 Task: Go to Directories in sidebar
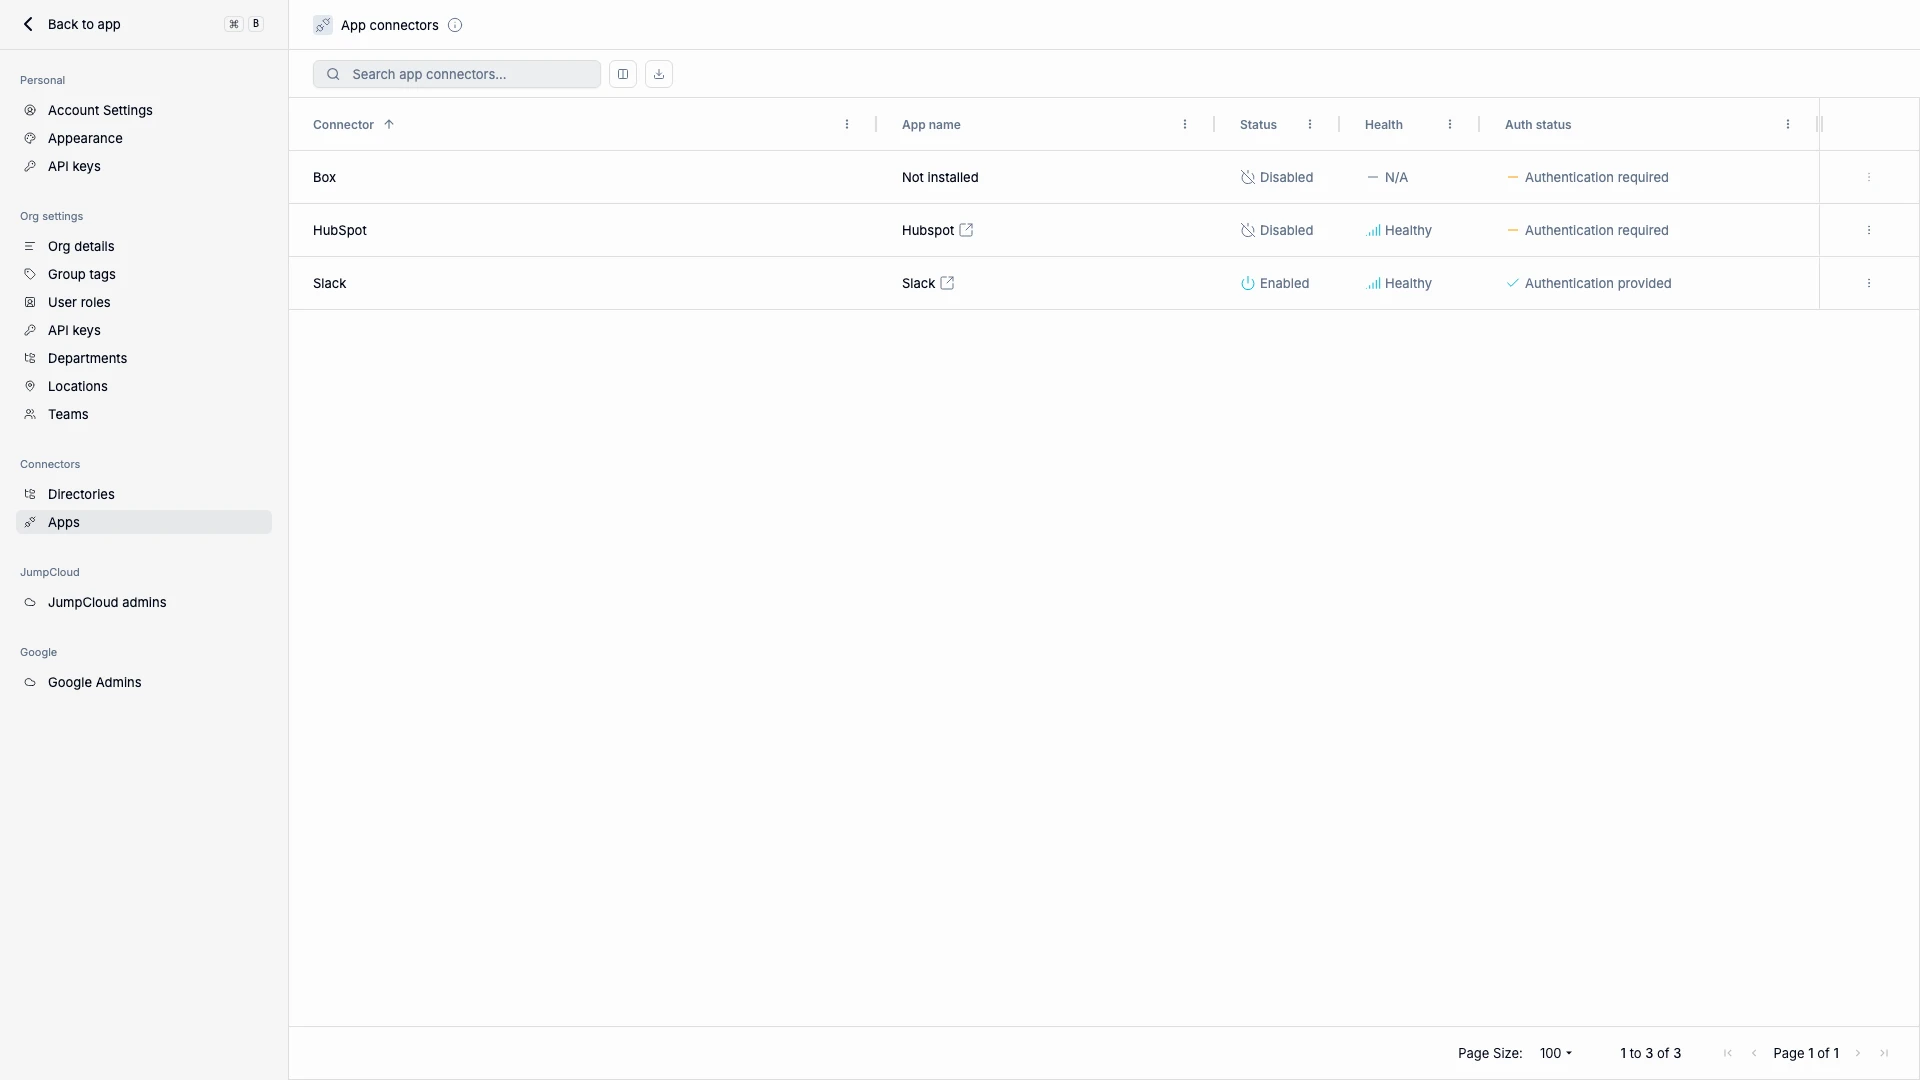tap(81, 494)
